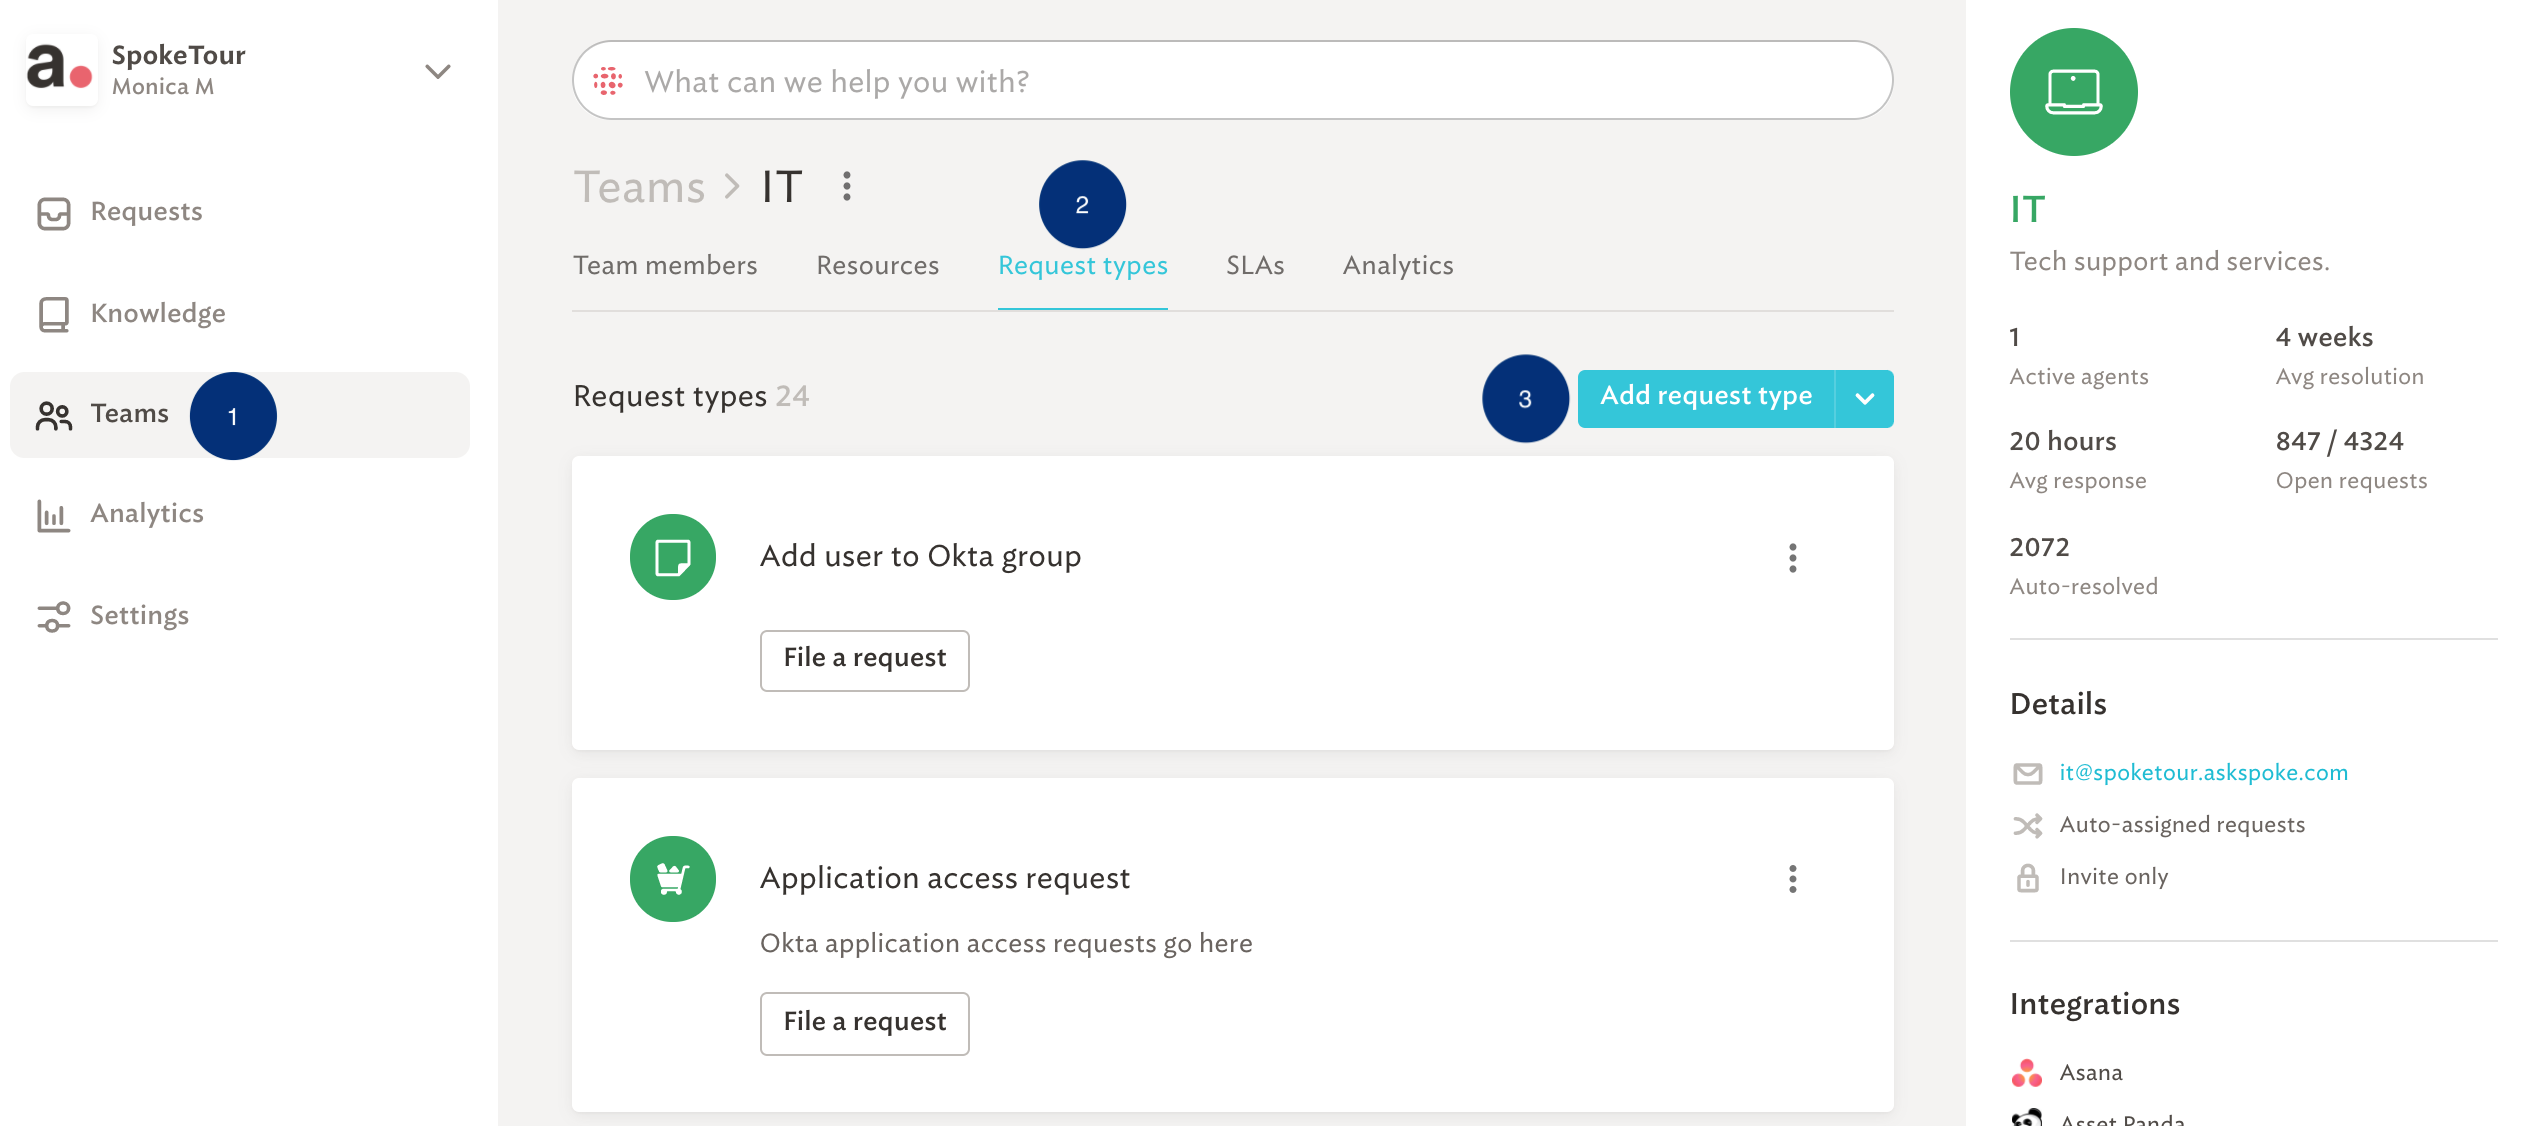Click the 'Okta application access requests go here' description
This screenshot has width=2522, height=1126.
tap(1006, 944)
